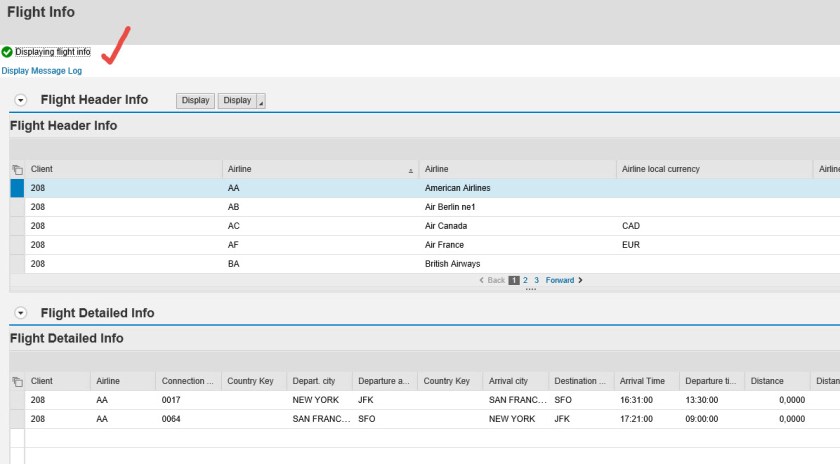Go to page 2 of results
The width and height of the screenshot is (840, 464).
pos(525,280)
